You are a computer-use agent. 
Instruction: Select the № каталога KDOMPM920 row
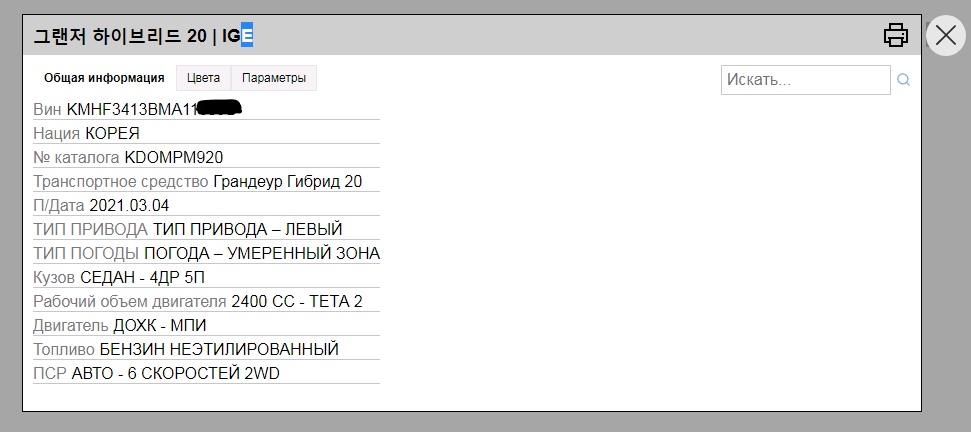pyautogui.click(x=206, y=157)
